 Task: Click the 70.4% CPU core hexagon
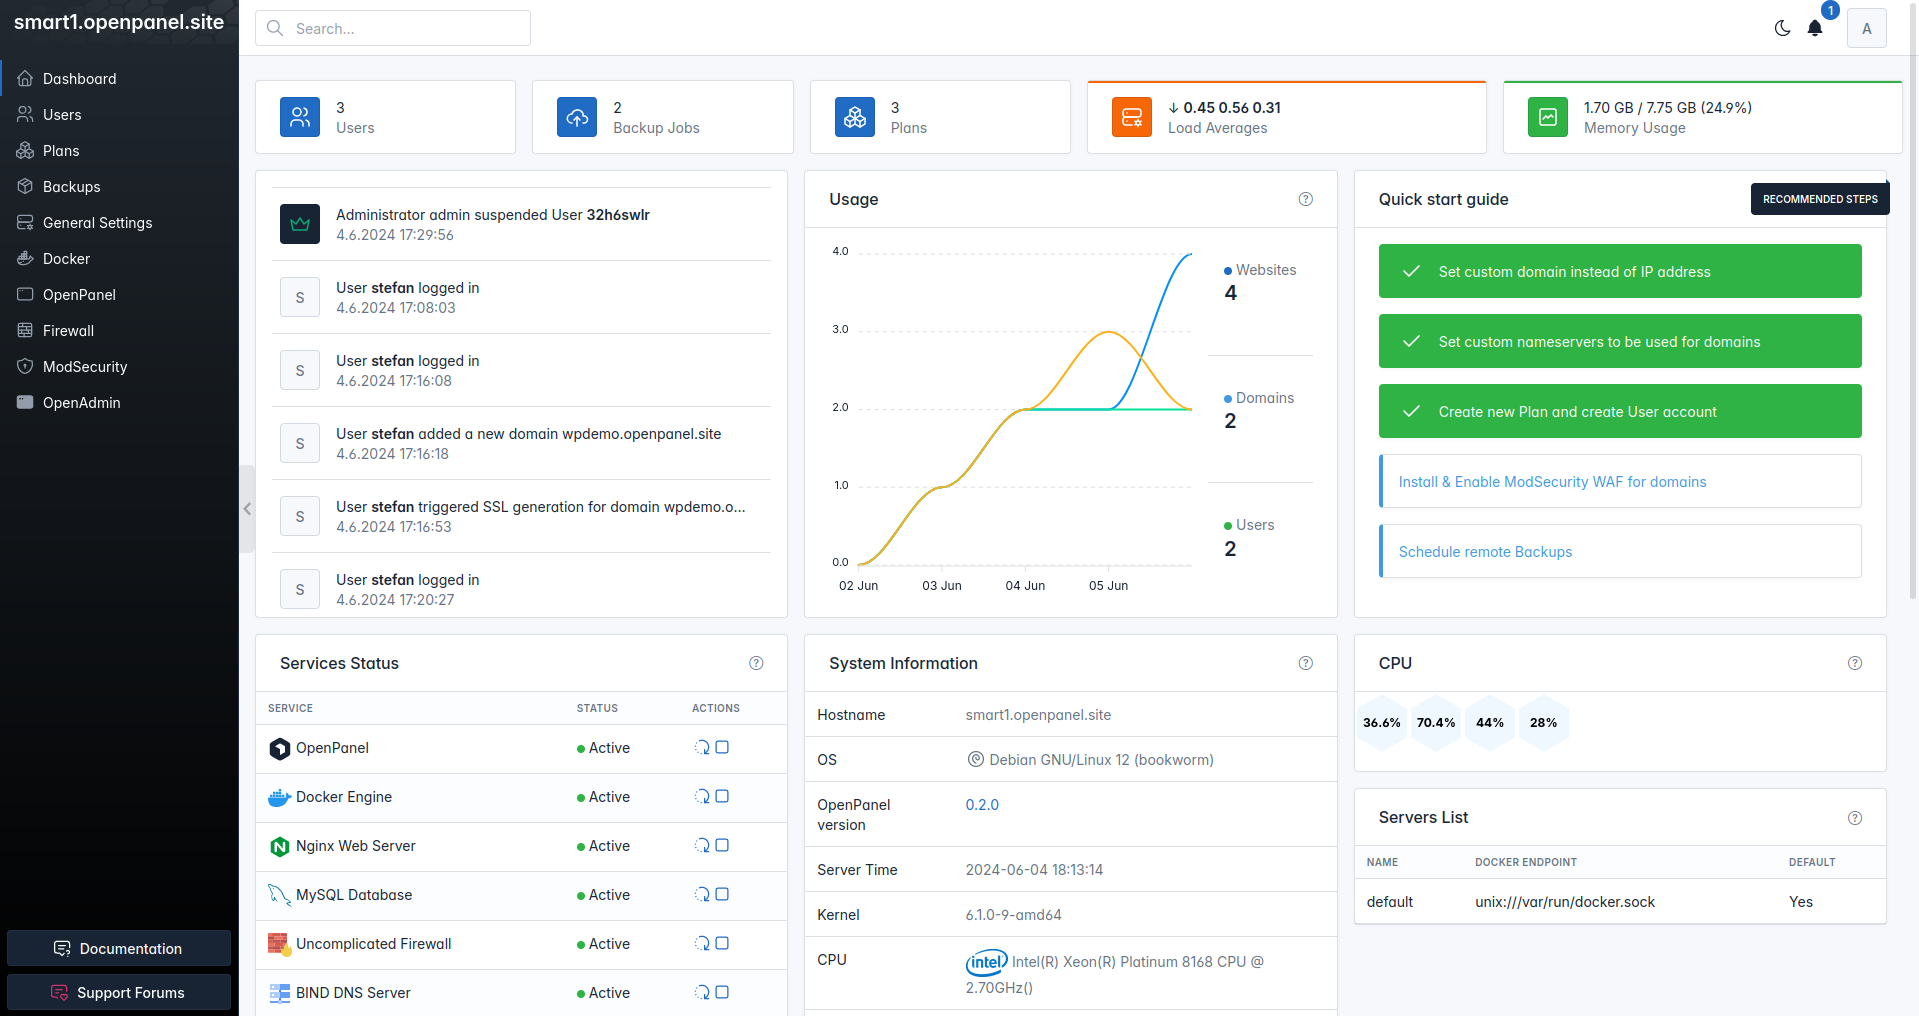[1436, 722]
